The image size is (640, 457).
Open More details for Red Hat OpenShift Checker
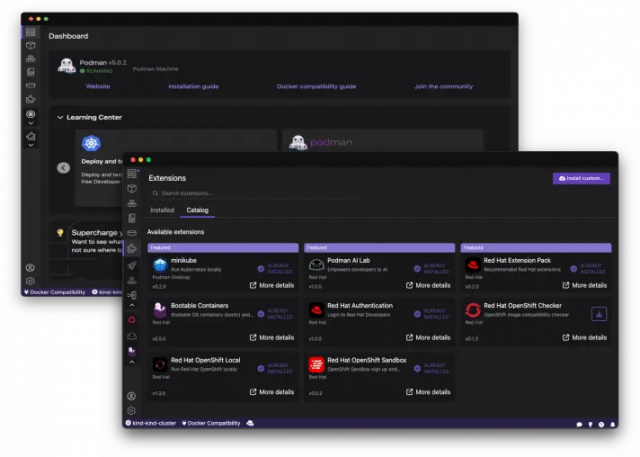584,337
